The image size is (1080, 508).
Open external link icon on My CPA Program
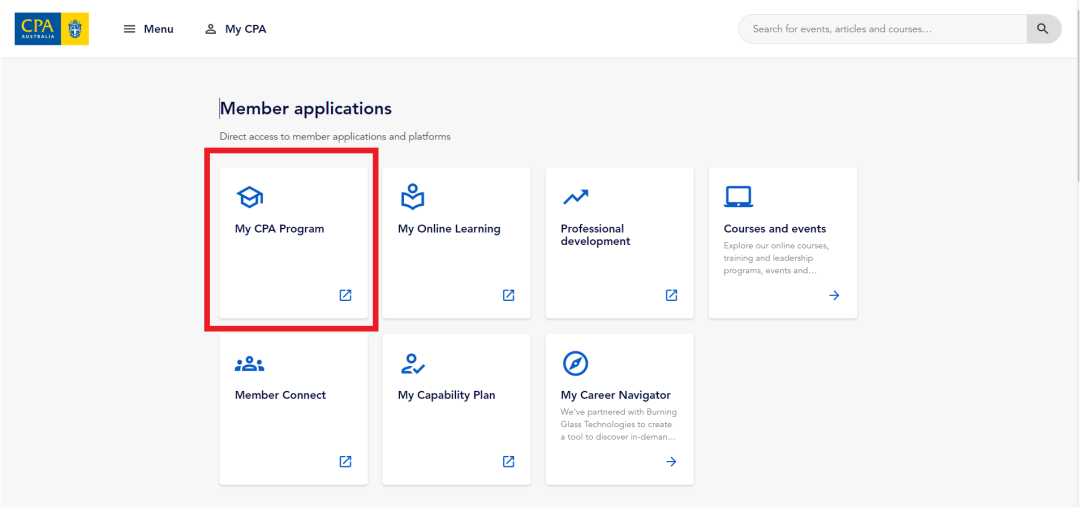[345, 295]
